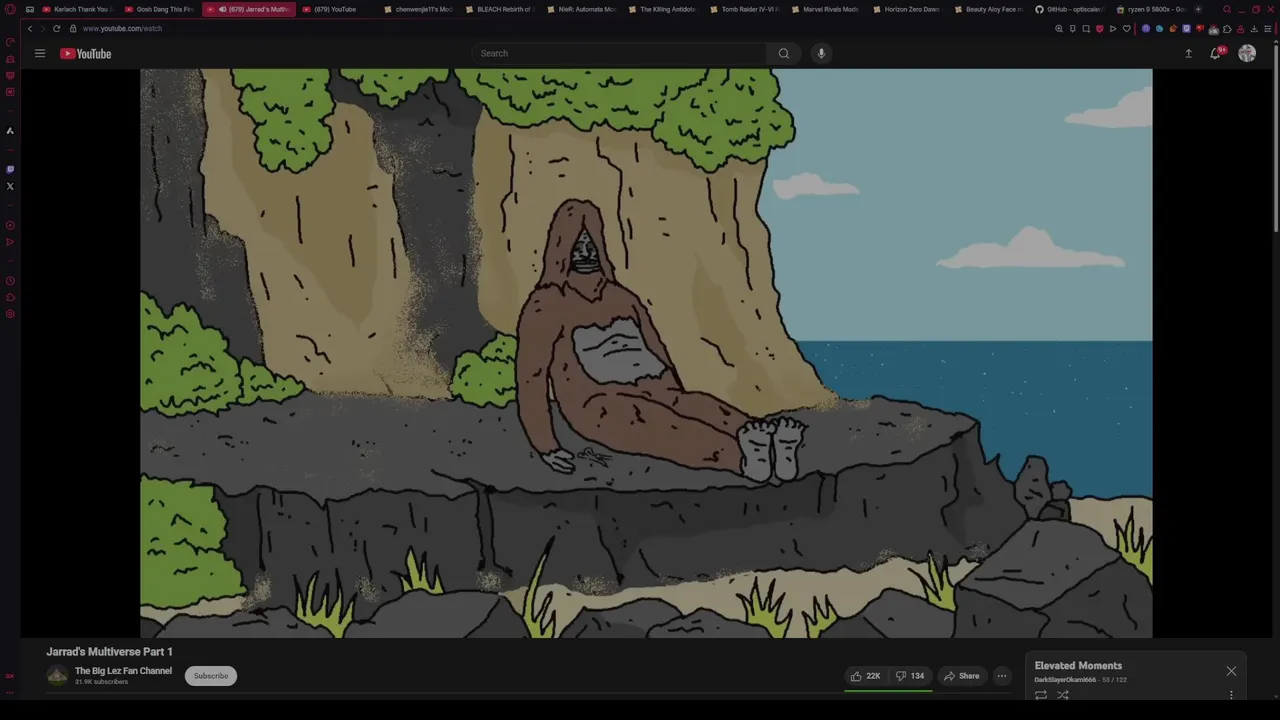Dislike the video showing 134
The width and height of the screenshot is (1280, 720).
pyautogui.click(x=910, y=676)
